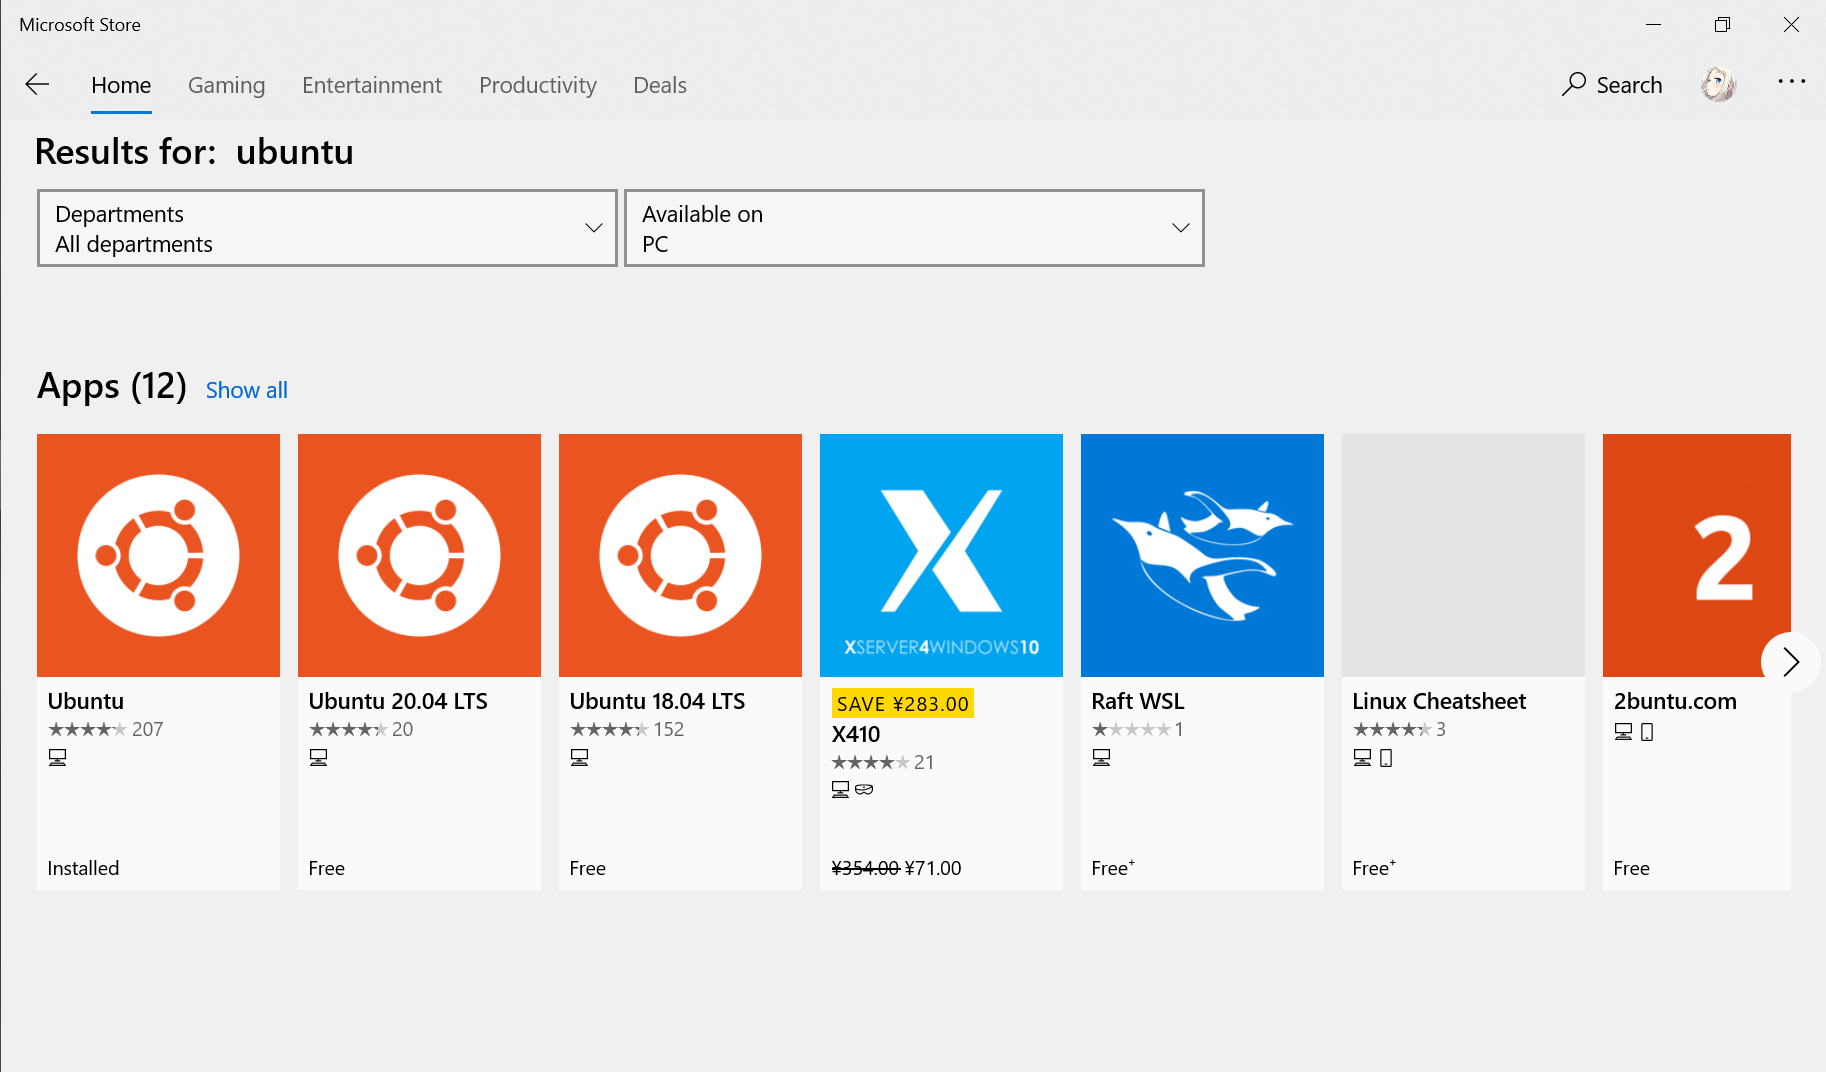
Task: Go back using the back arrow
Action: pos(37,85)
